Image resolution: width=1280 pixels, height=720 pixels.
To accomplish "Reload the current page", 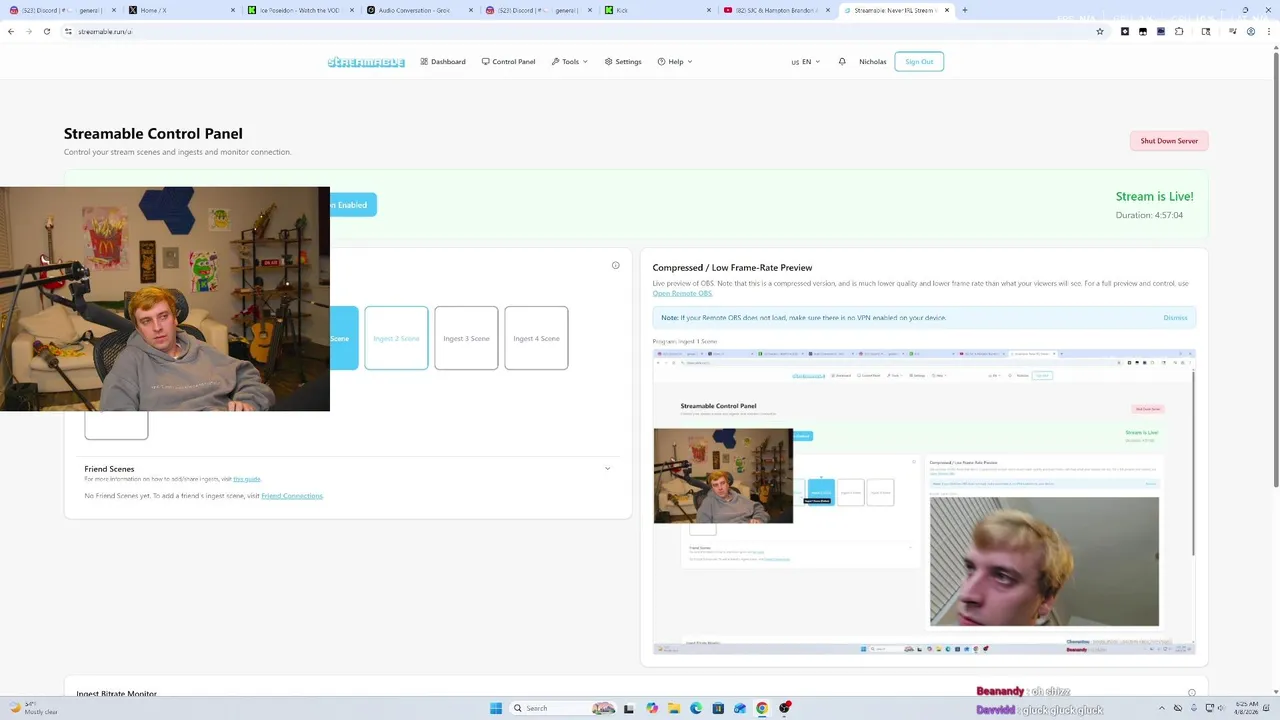I will pos(47,31).
